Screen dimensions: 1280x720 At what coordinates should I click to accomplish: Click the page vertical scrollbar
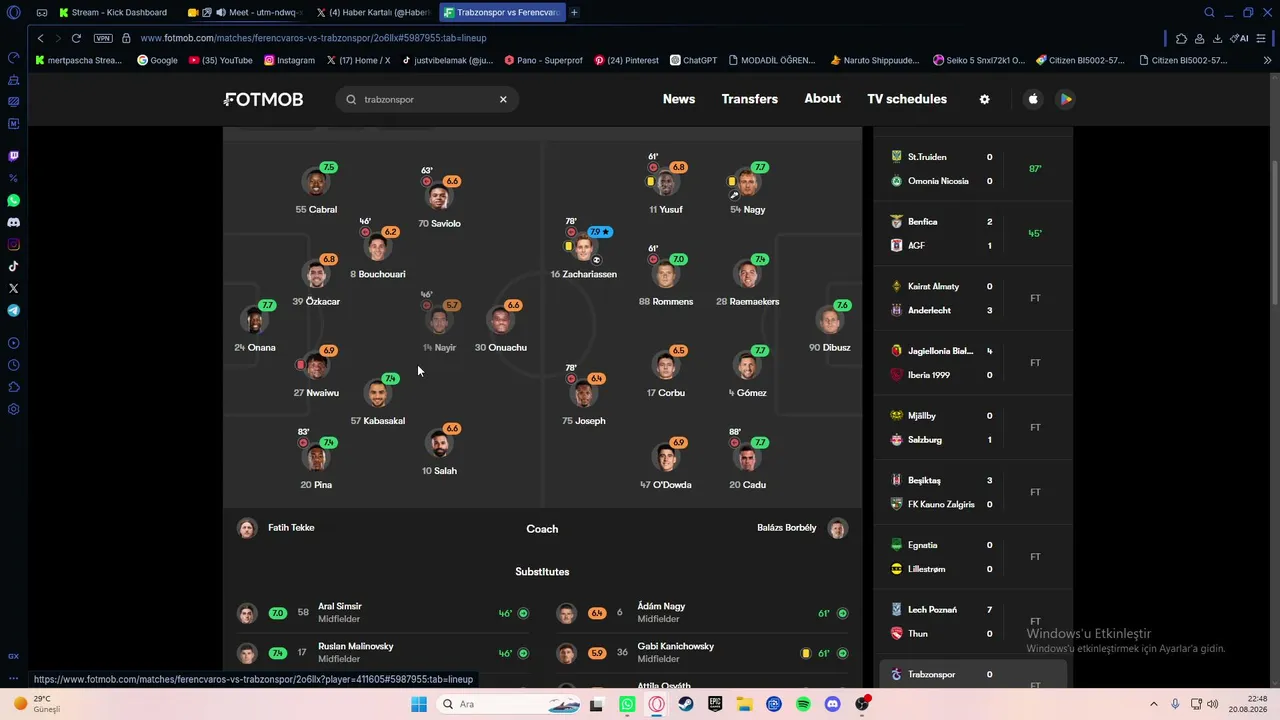point(1274,235)
